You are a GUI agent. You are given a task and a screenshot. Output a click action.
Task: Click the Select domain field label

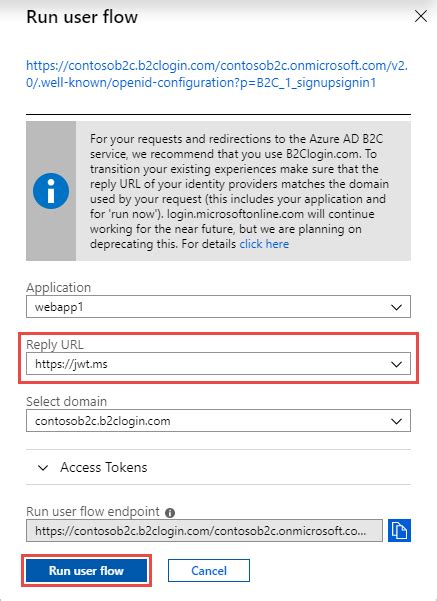pos(66,401)
